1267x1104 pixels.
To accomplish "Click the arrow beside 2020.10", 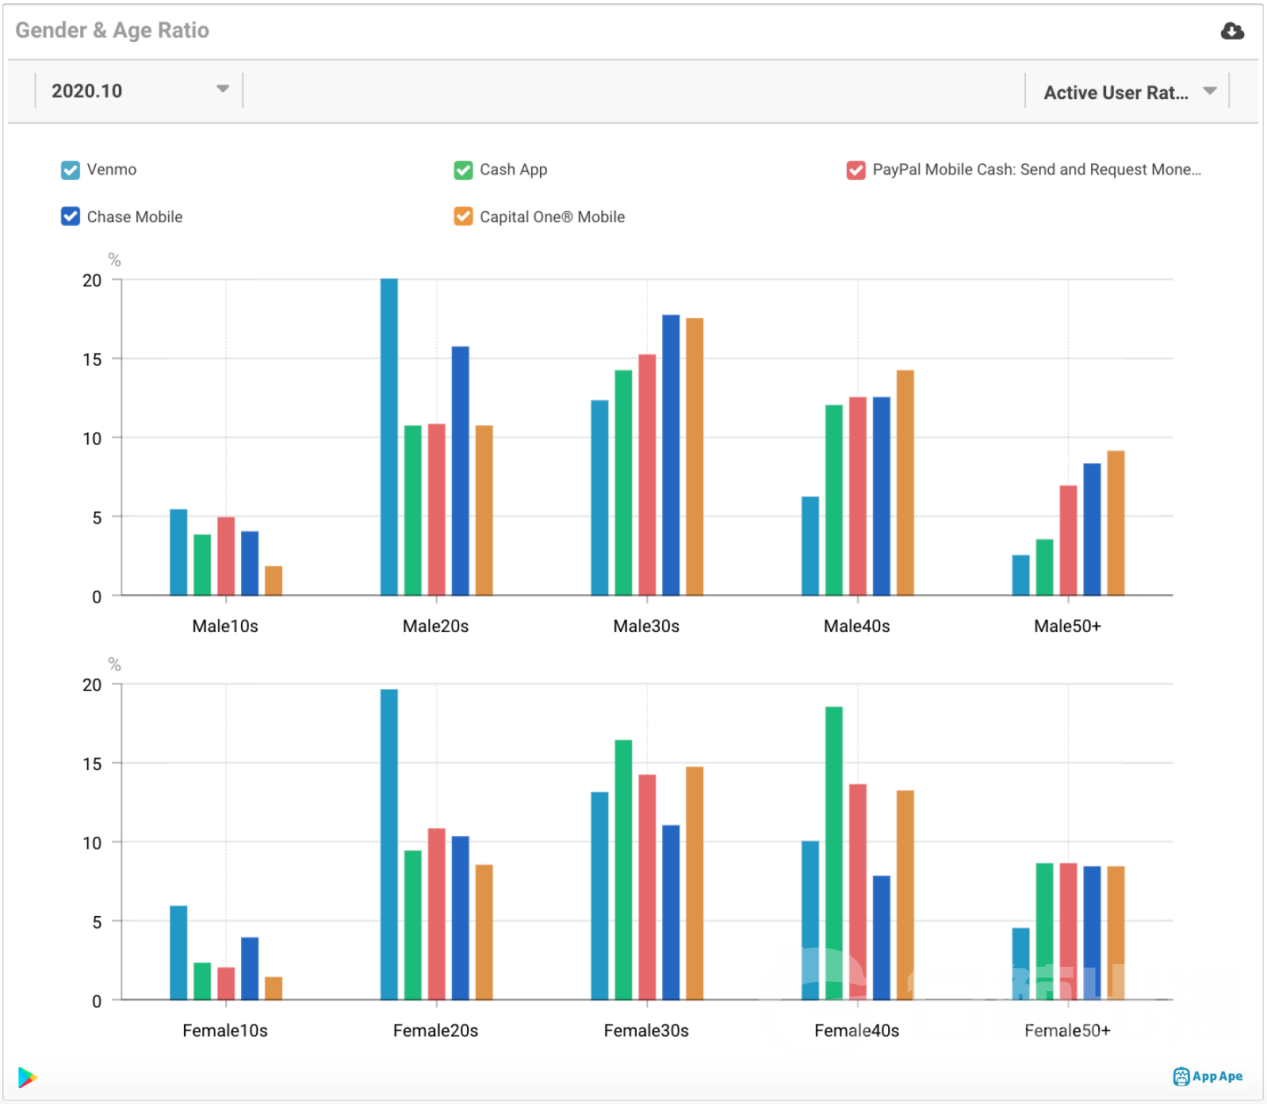I will click(x=222, y=89).
